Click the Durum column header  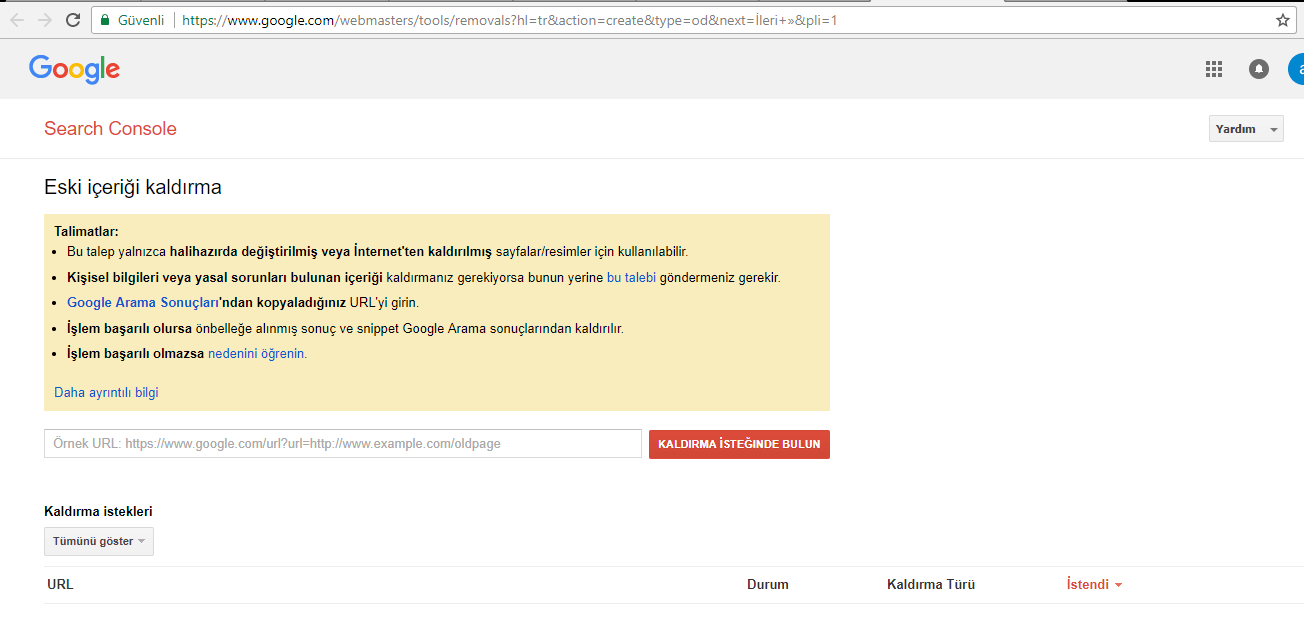click(x=768, y=585)
